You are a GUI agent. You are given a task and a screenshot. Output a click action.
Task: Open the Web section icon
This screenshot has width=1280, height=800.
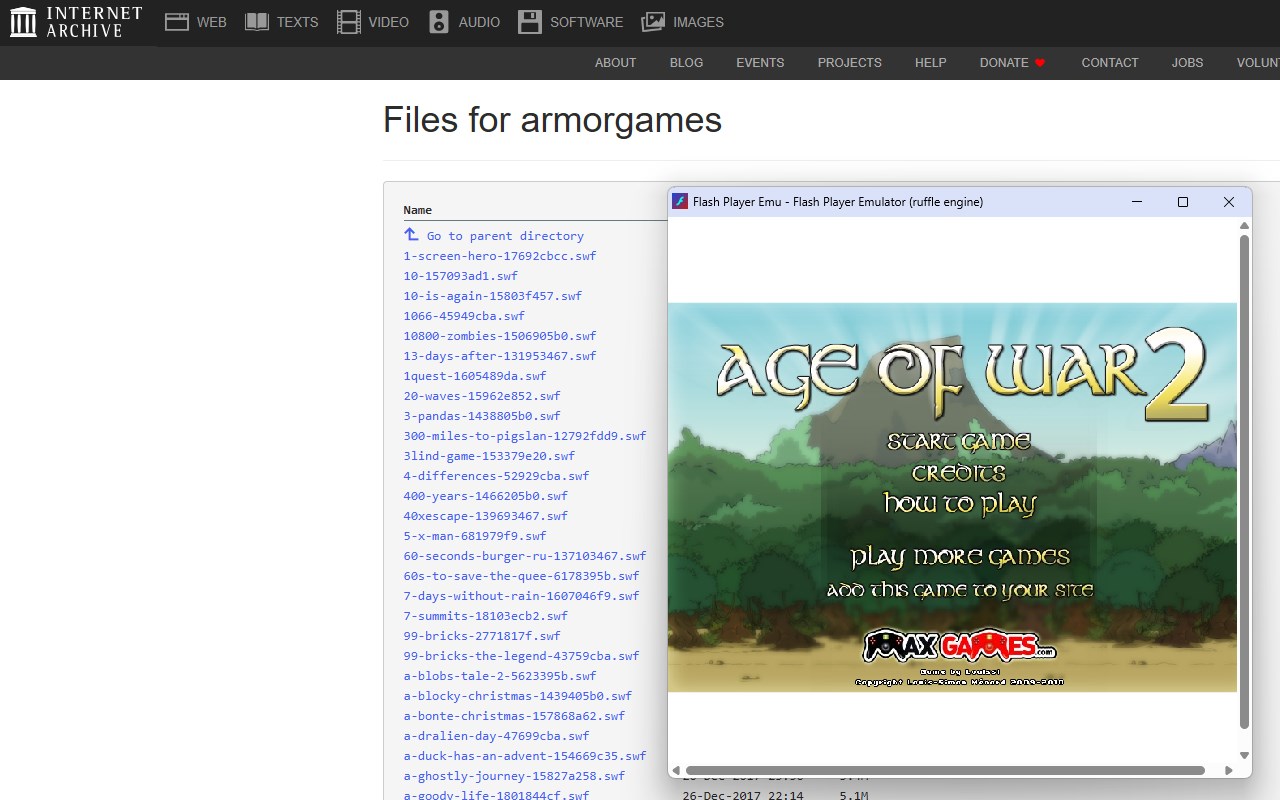177,22
